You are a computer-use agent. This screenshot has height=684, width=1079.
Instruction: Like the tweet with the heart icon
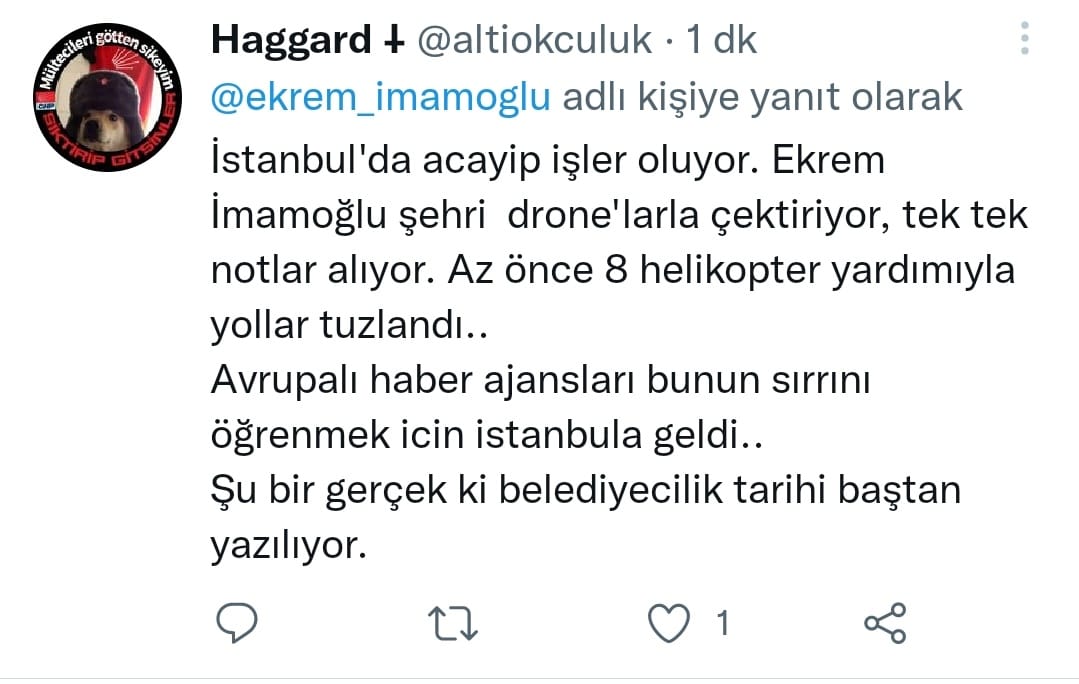(669, 623)
